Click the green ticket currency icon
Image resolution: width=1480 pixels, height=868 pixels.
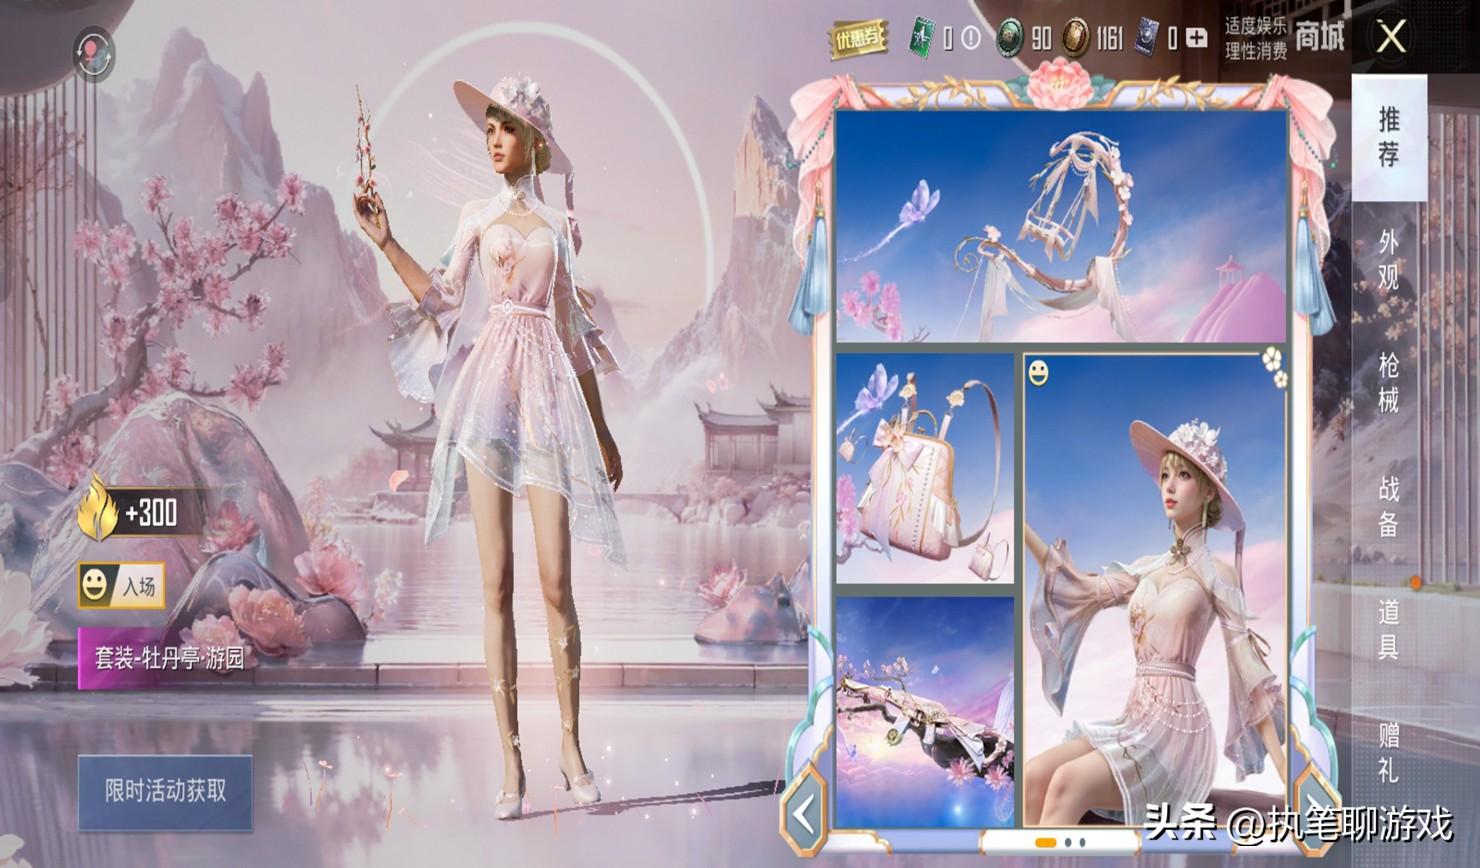click(x=920, y=38)
